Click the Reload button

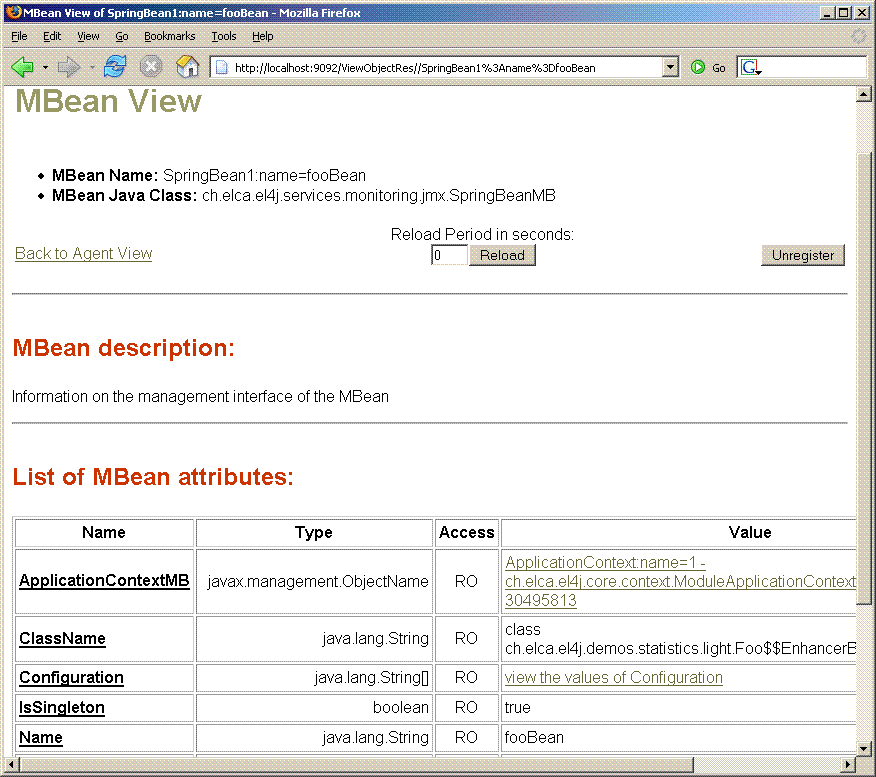tap(502, 255)
